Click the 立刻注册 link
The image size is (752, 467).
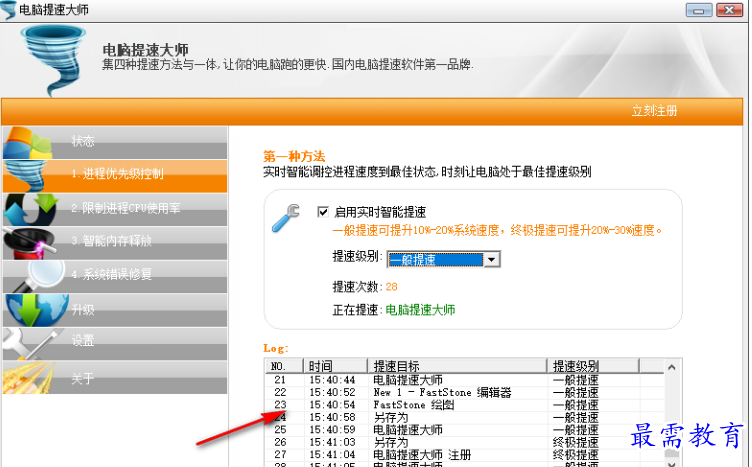[x=654, y=111]
